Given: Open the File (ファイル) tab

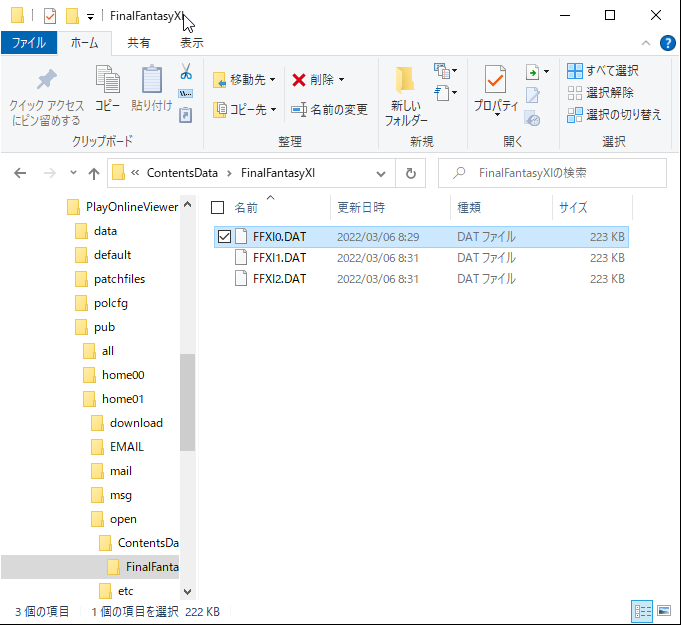Looking at the screenshot, I should pyautogui.click(x=29, y=43).
